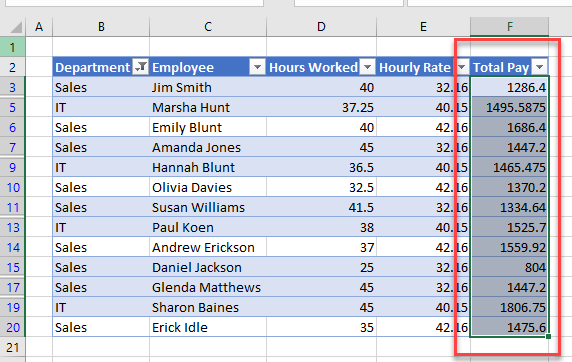
Task: Select Total Pay value 1495.5875
Action: pyautogui.click(x=510, y=107)
